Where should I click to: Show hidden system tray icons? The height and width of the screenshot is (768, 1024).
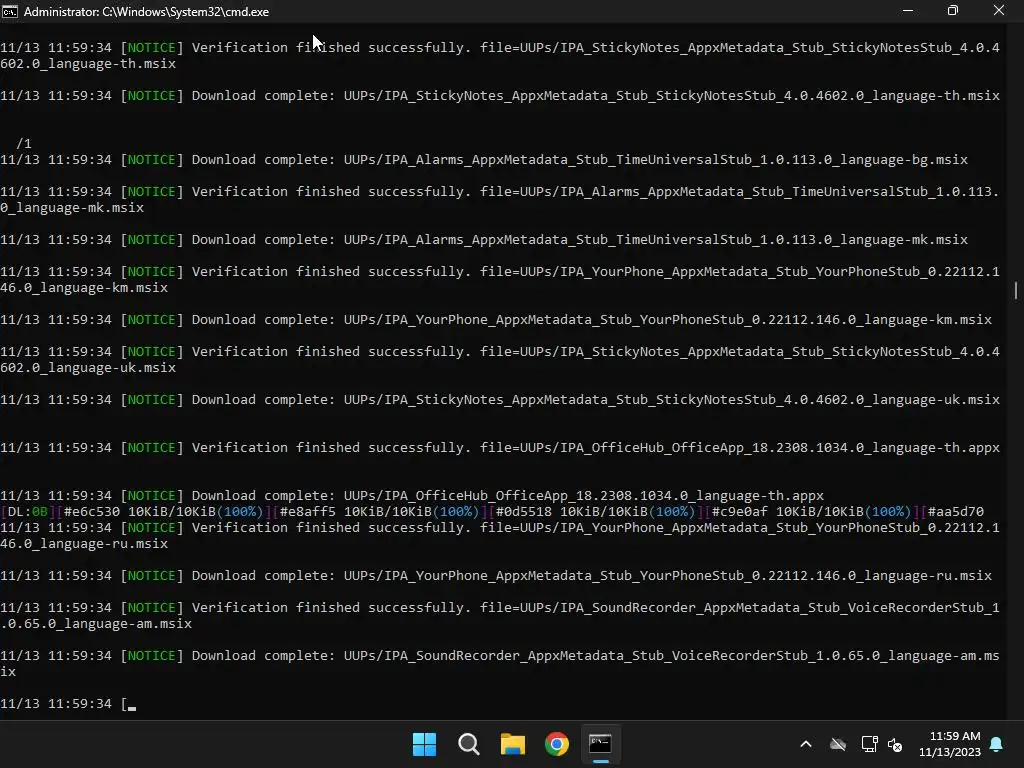pos(806,744)
